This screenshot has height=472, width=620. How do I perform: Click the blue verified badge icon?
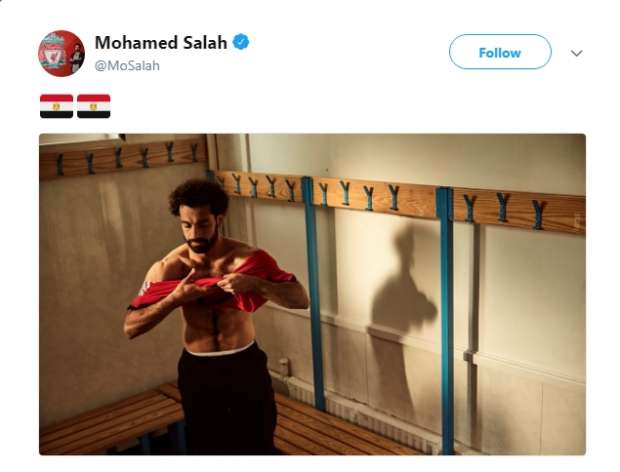pyautogui.click(x=241, y=42)
